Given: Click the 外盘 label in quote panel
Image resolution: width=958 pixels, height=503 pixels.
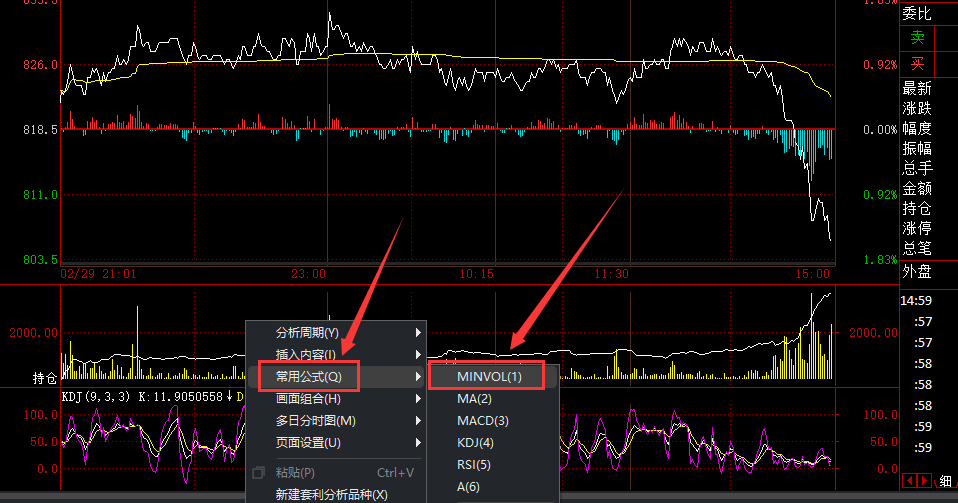Looking at the screenshot, I should pyautogui.click(x=917, y=271).
